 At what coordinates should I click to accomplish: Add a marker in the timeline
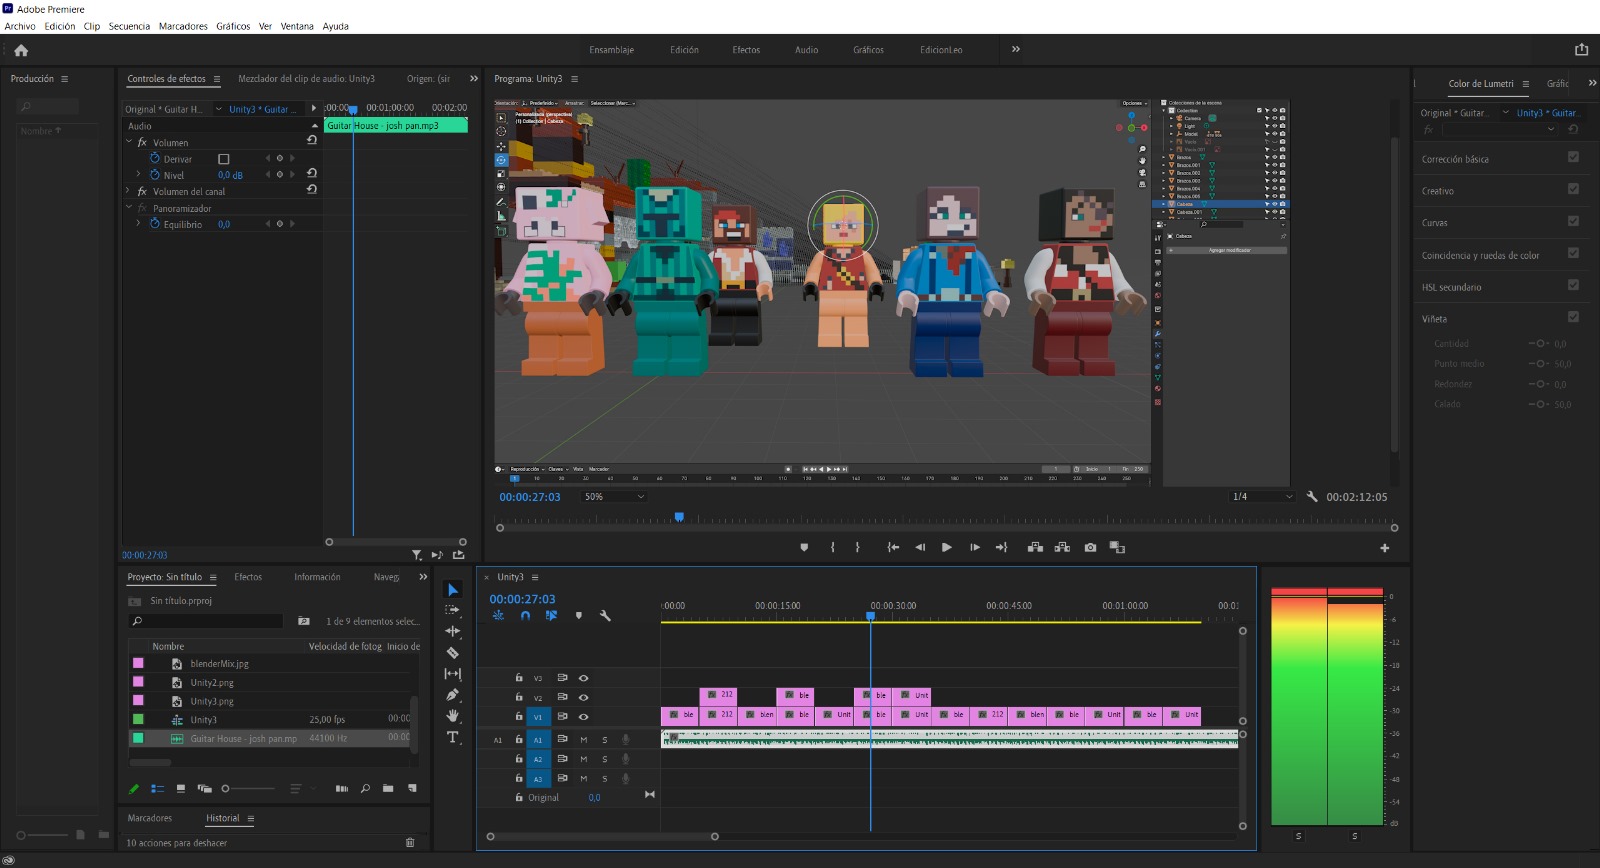tap(579, 616)
